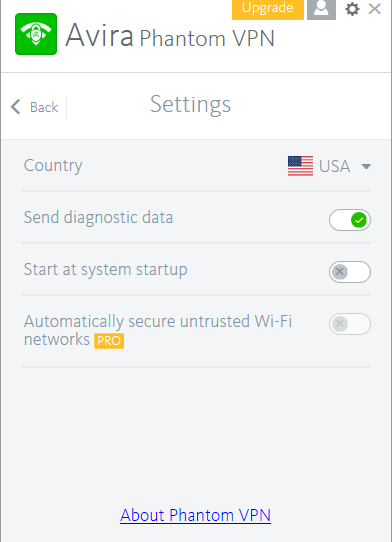Select the USA country text
This screenshot has width=392, height=542.
334,166
